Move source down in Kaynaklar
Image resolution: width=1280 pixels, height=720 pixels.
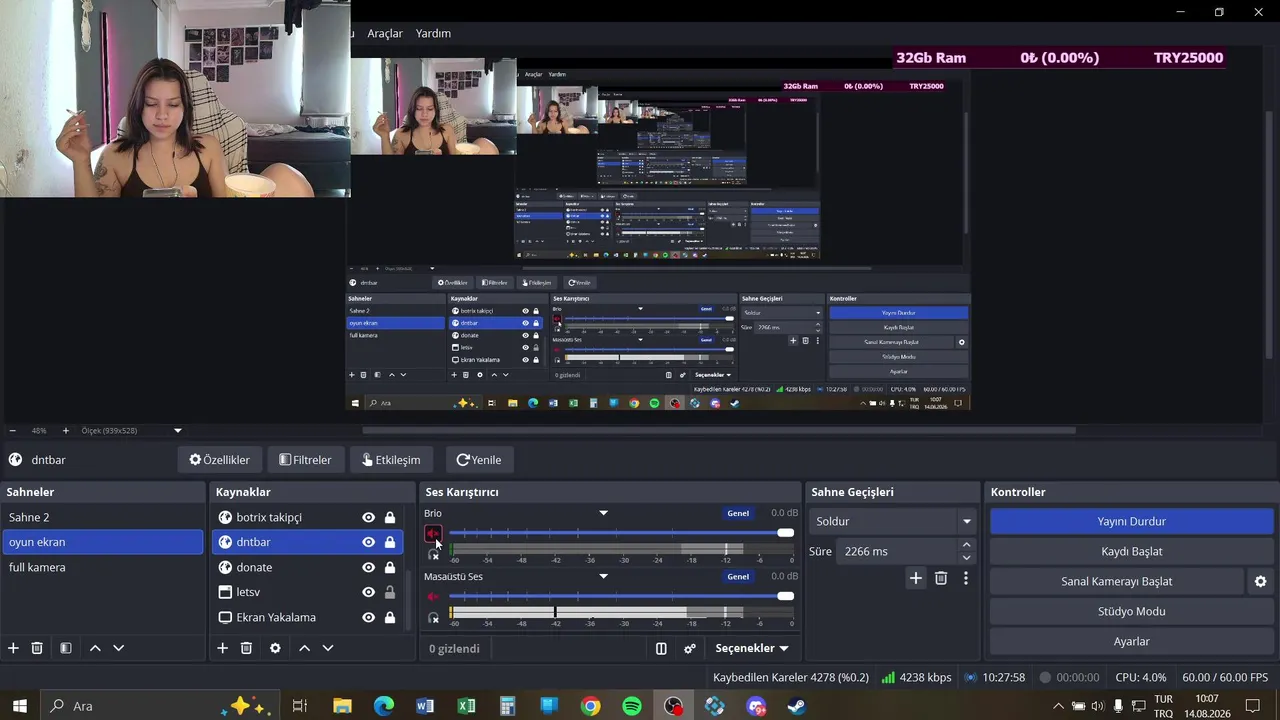[x=327, y=648]
